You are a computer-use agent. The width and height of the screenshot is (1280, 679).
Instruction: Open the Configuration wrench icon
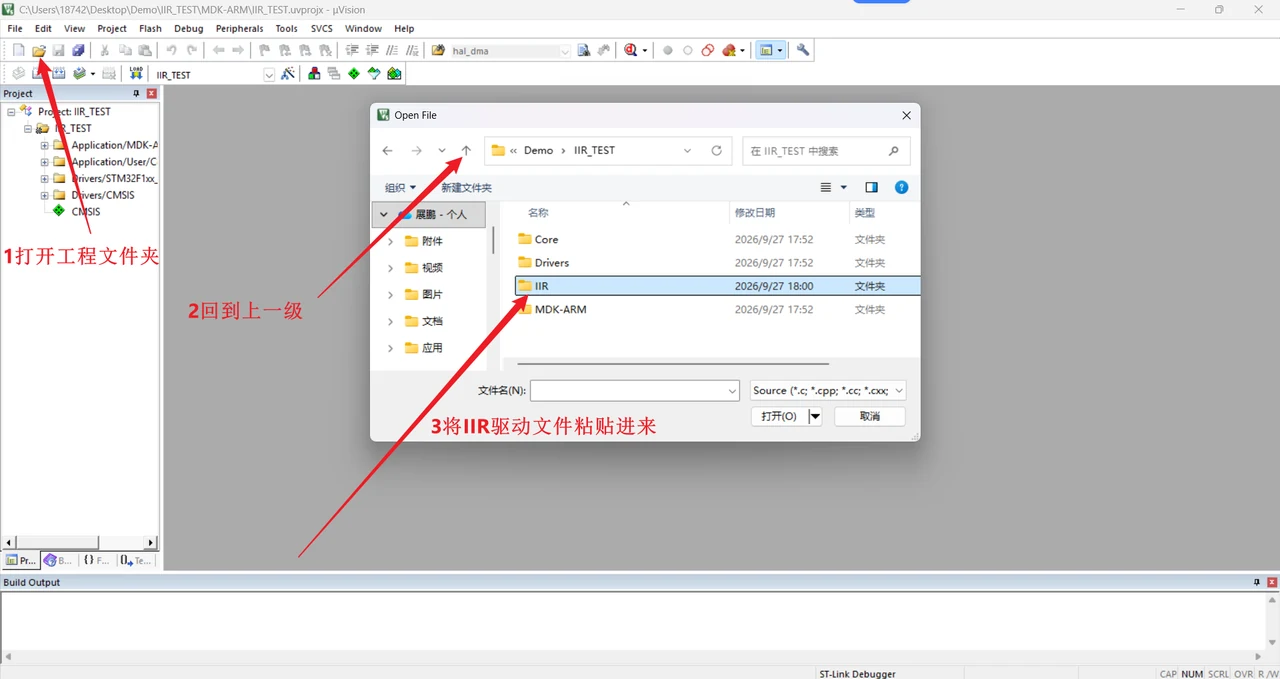click(x=802, y=50)
